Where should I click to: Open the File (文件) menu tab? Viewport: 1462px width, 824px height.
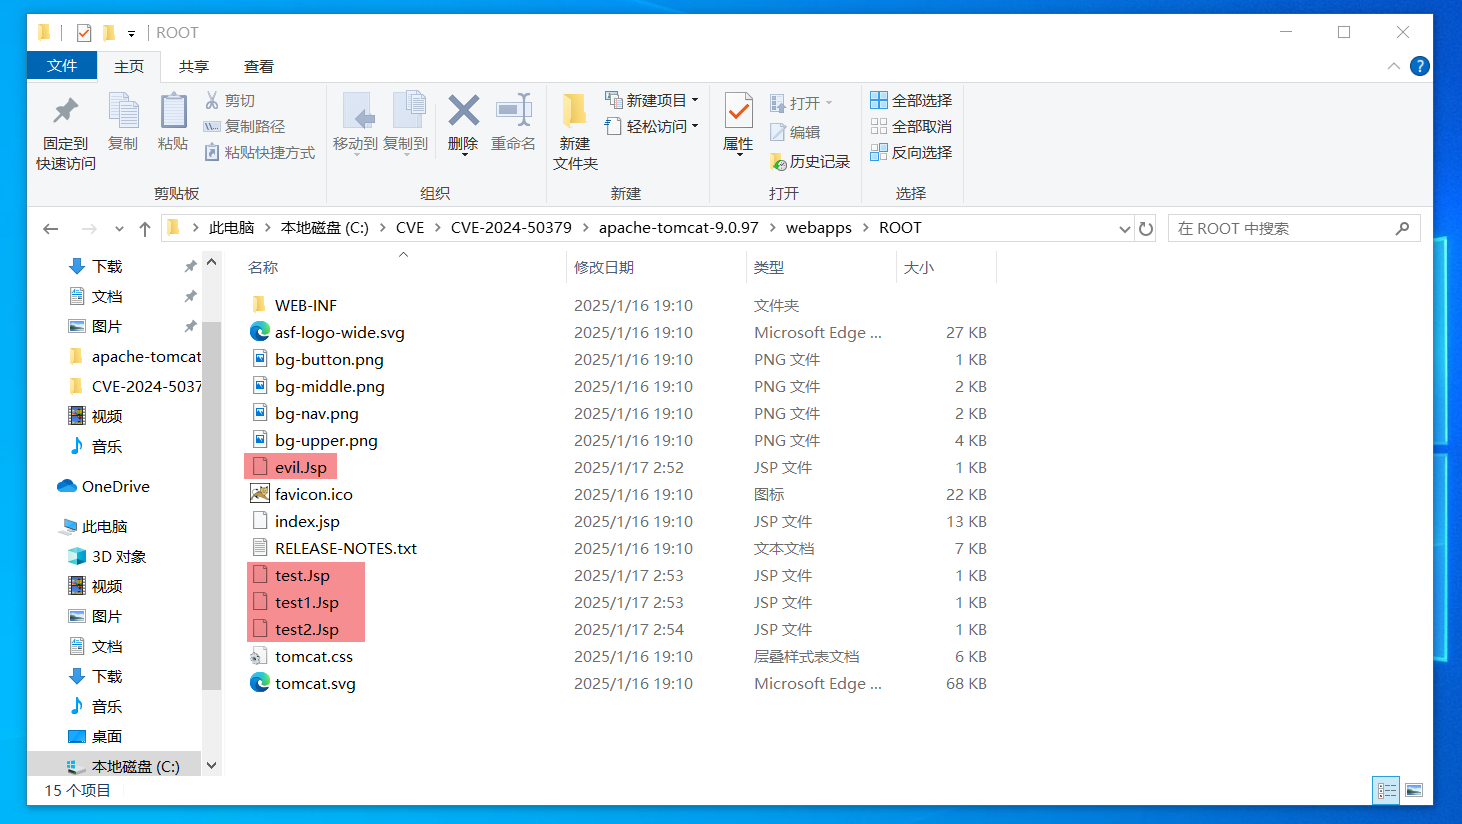click(x=62, y=66)
